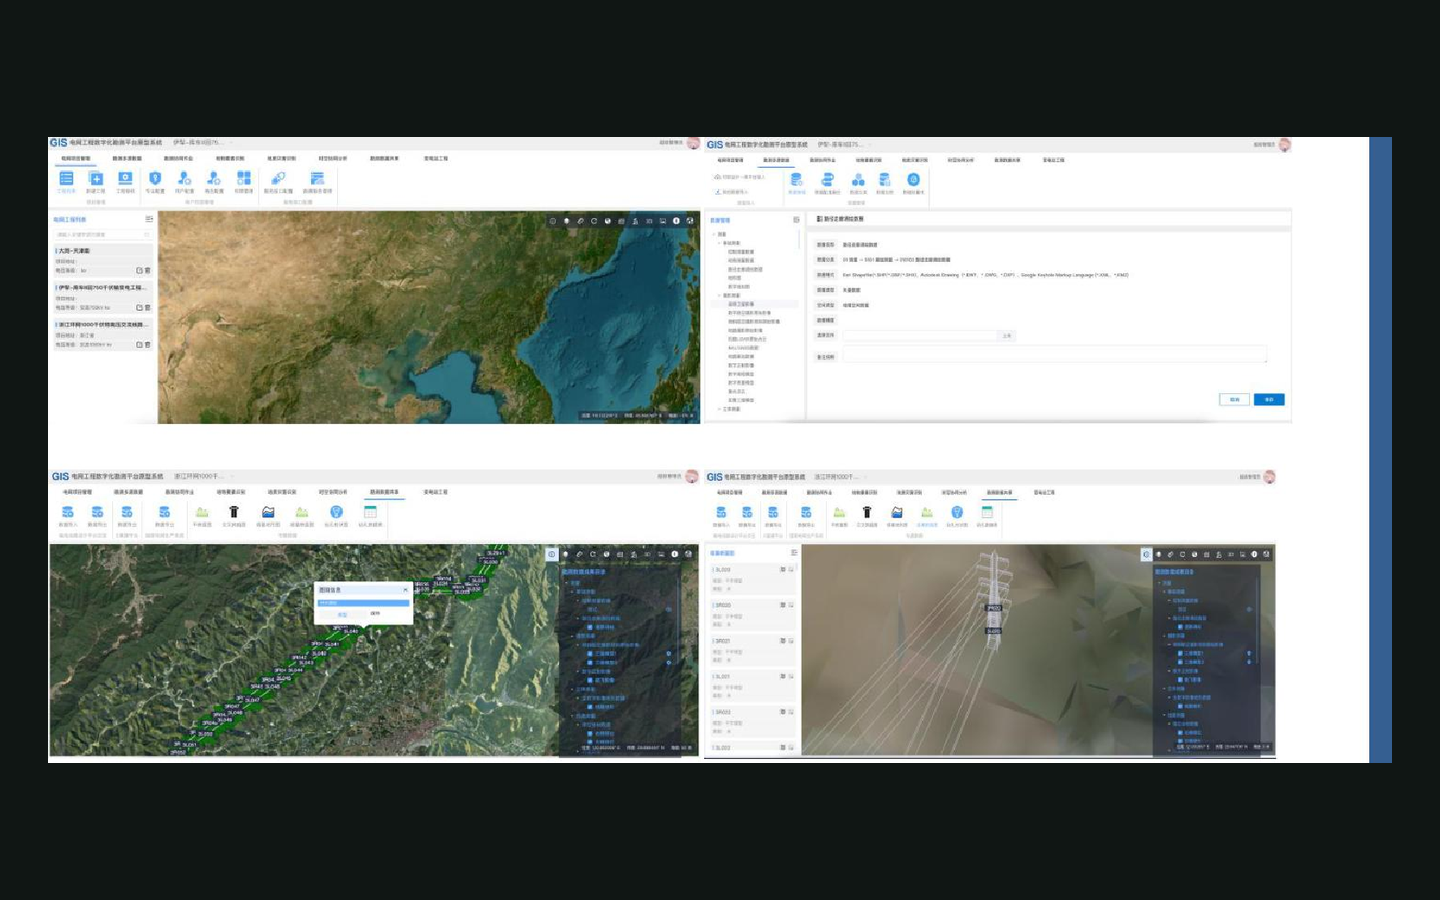Click the first blue database icon above the data form
Screen dimensions: 1440x900
(x=796, y=180)
